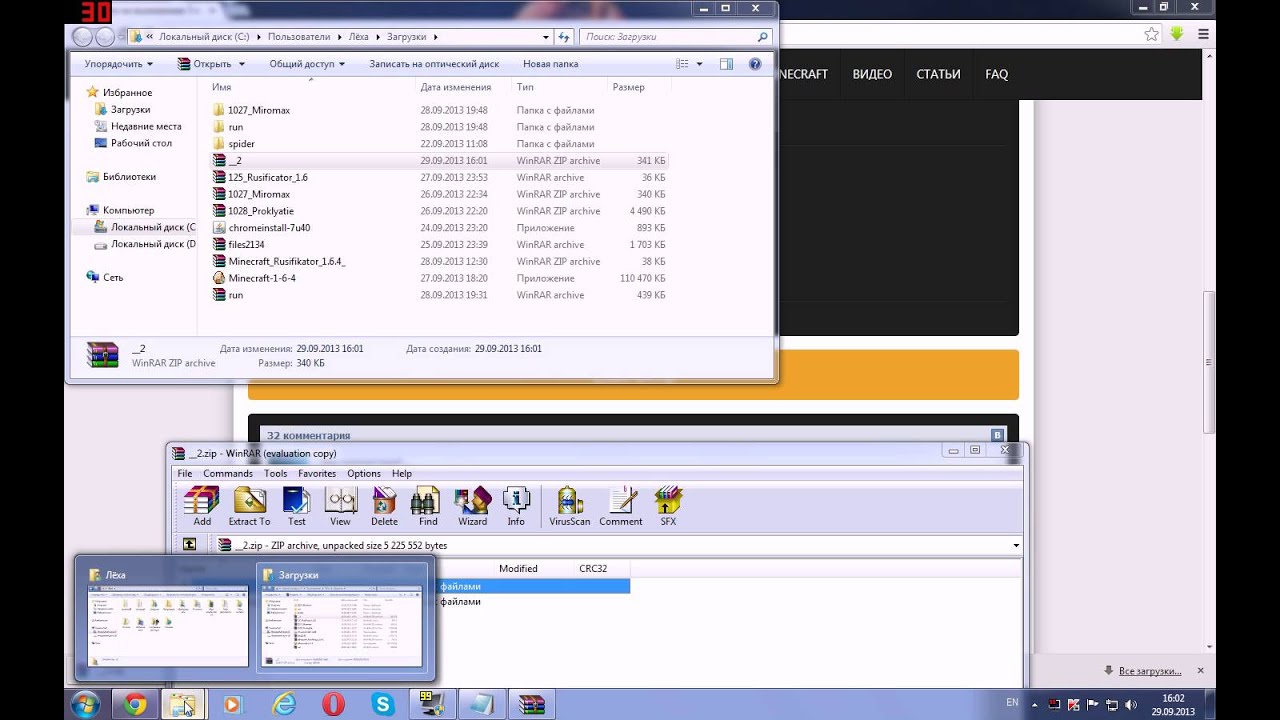The height and width of the screenshot is (720, 1280).
Task: Open Skype from the taskbar
Action: tap(383, 705)
